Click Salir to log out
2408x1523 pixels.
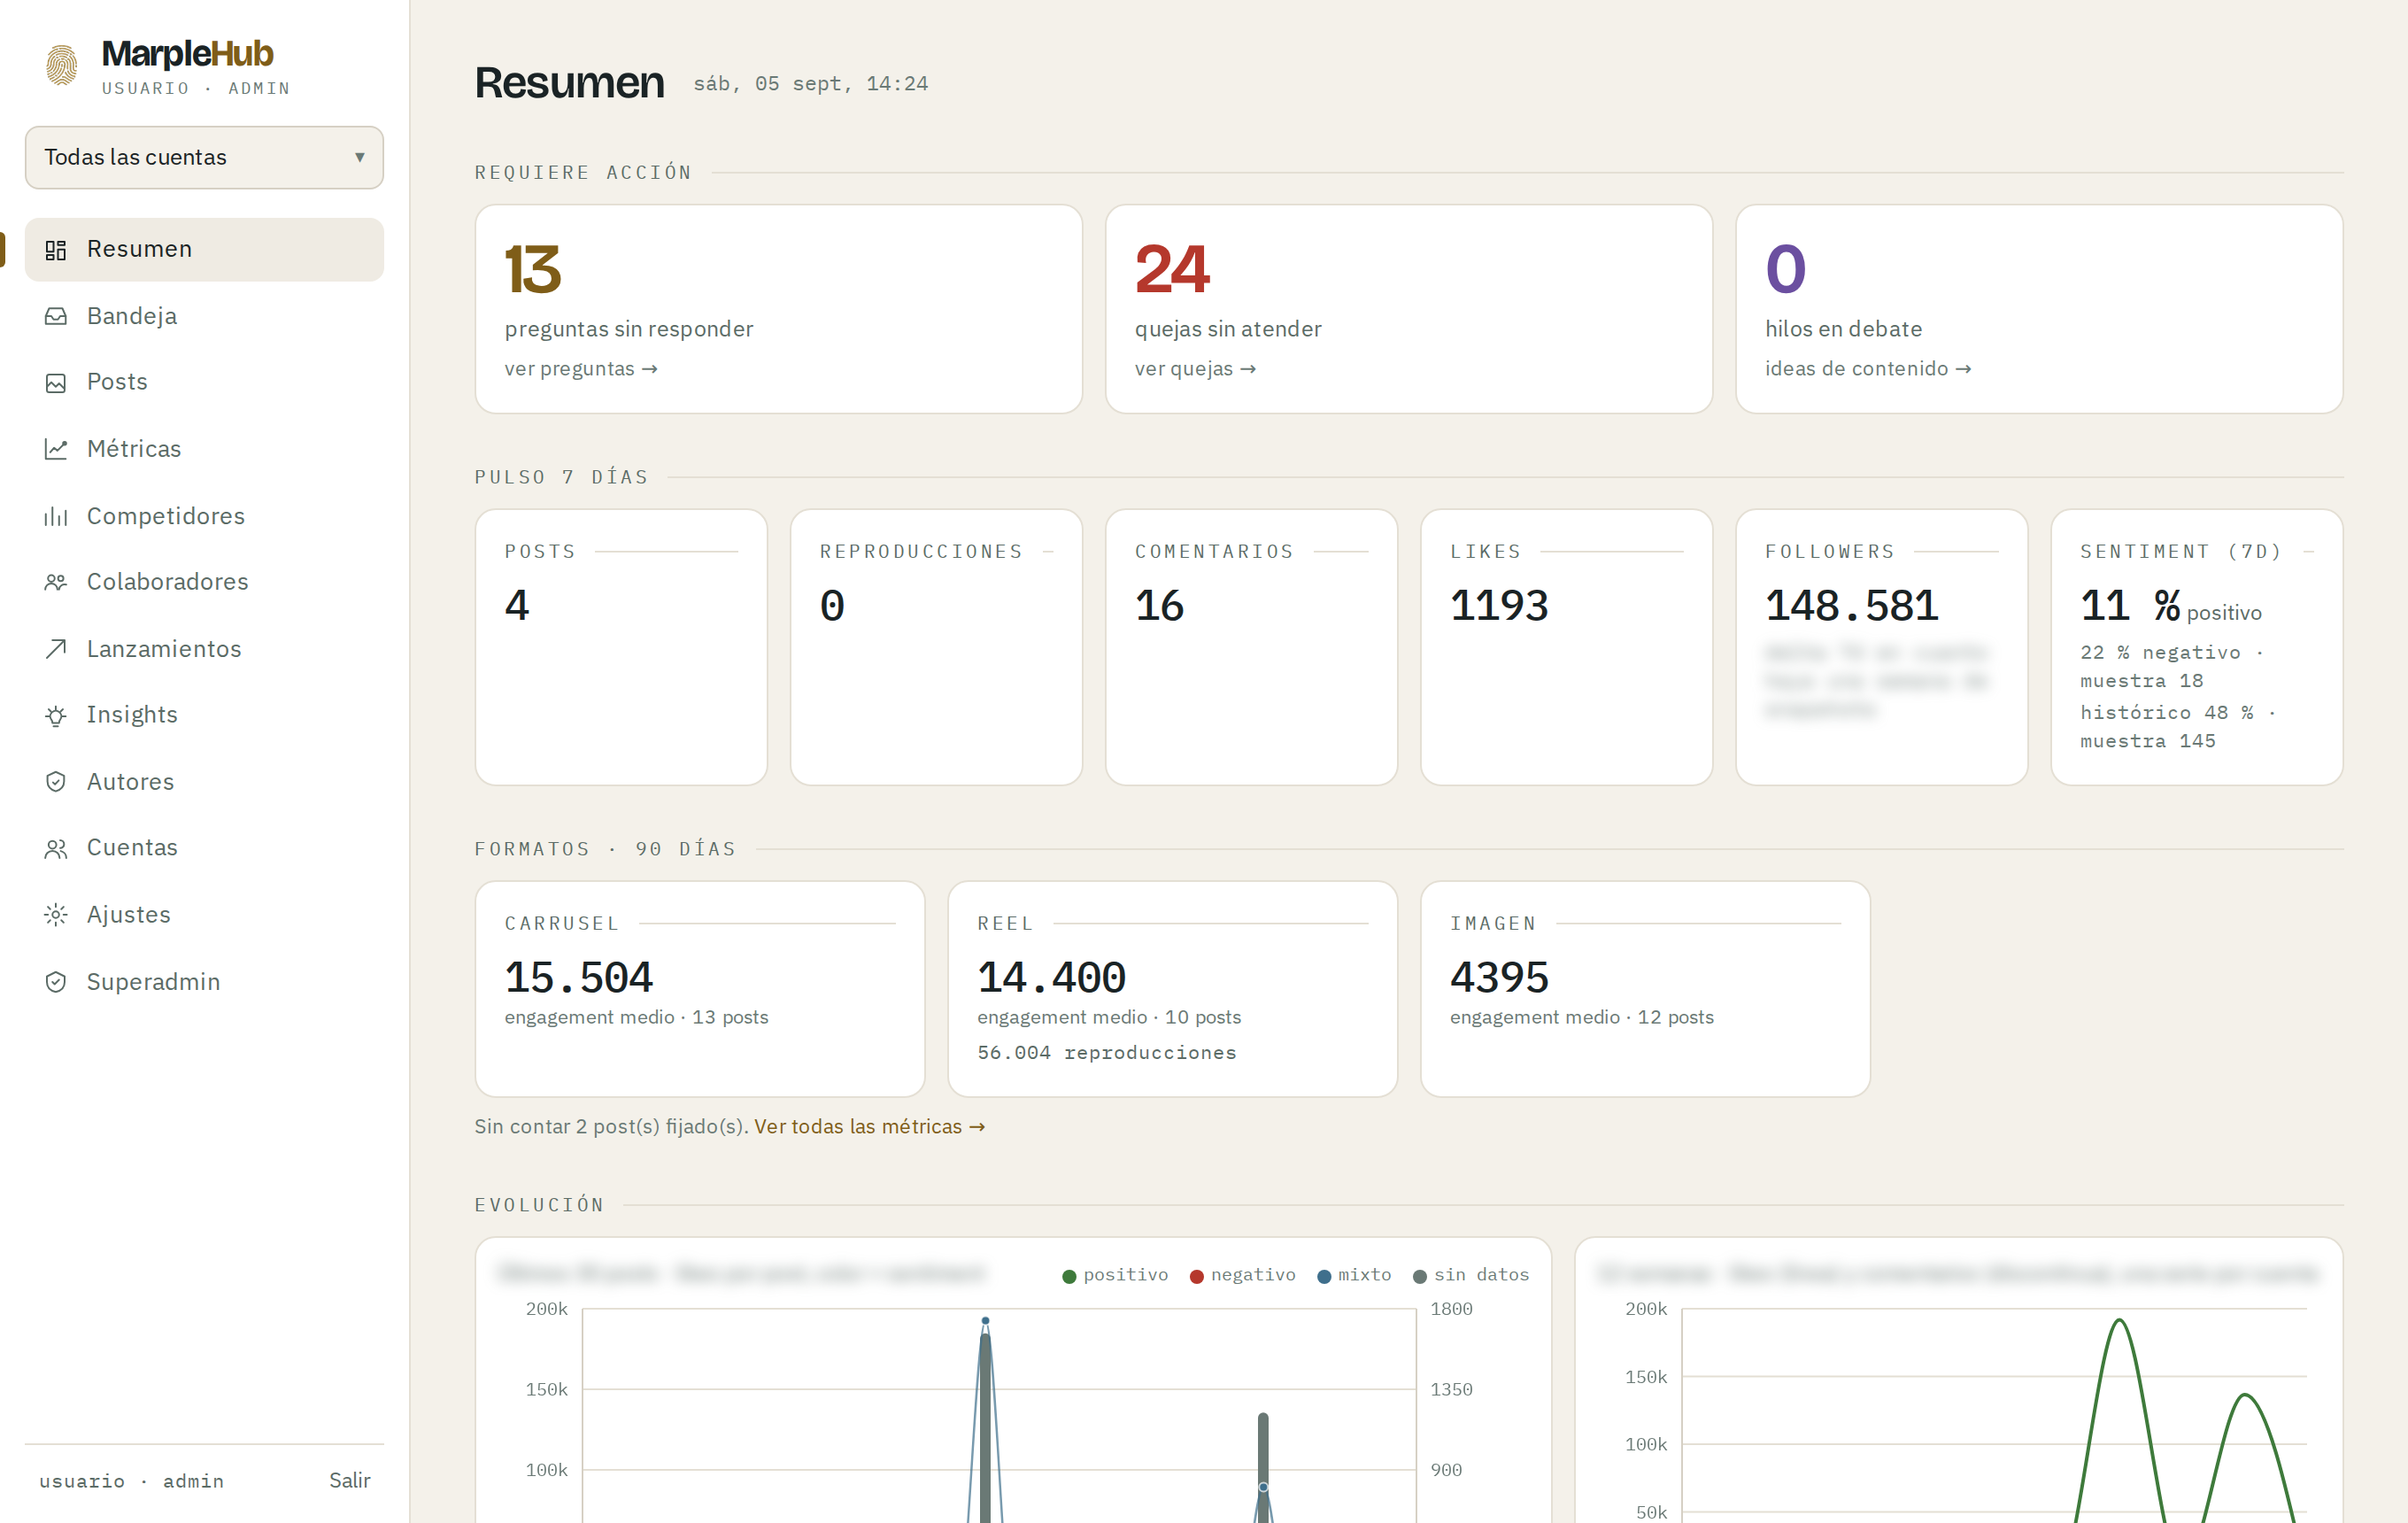click(350, 1480)
